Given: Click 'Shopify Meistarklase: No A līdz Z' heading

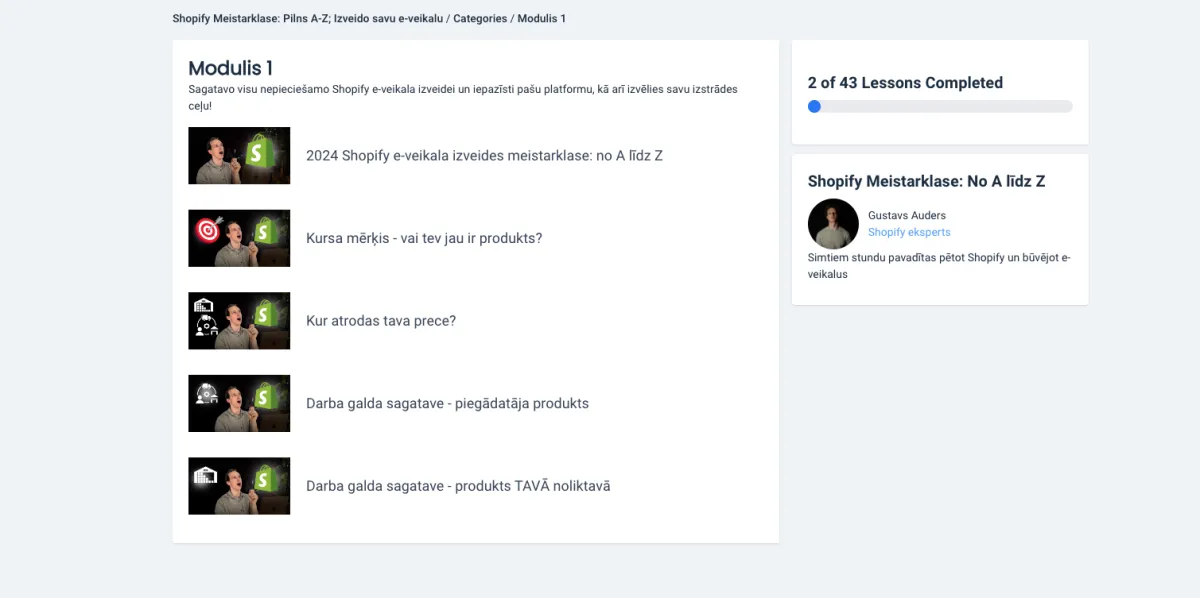Looking at the screenshot, I should click(x=927, y=181).
